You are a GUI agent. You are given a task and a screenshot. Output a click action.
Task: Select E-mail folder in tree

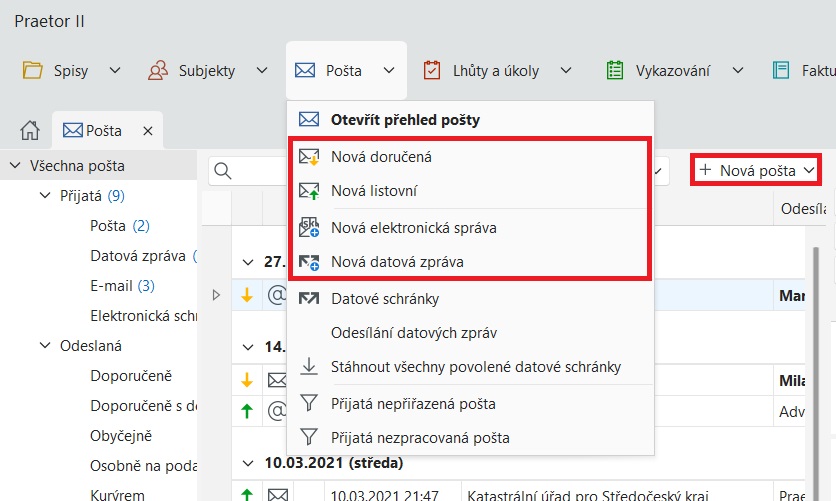click(x=112, y=285)
